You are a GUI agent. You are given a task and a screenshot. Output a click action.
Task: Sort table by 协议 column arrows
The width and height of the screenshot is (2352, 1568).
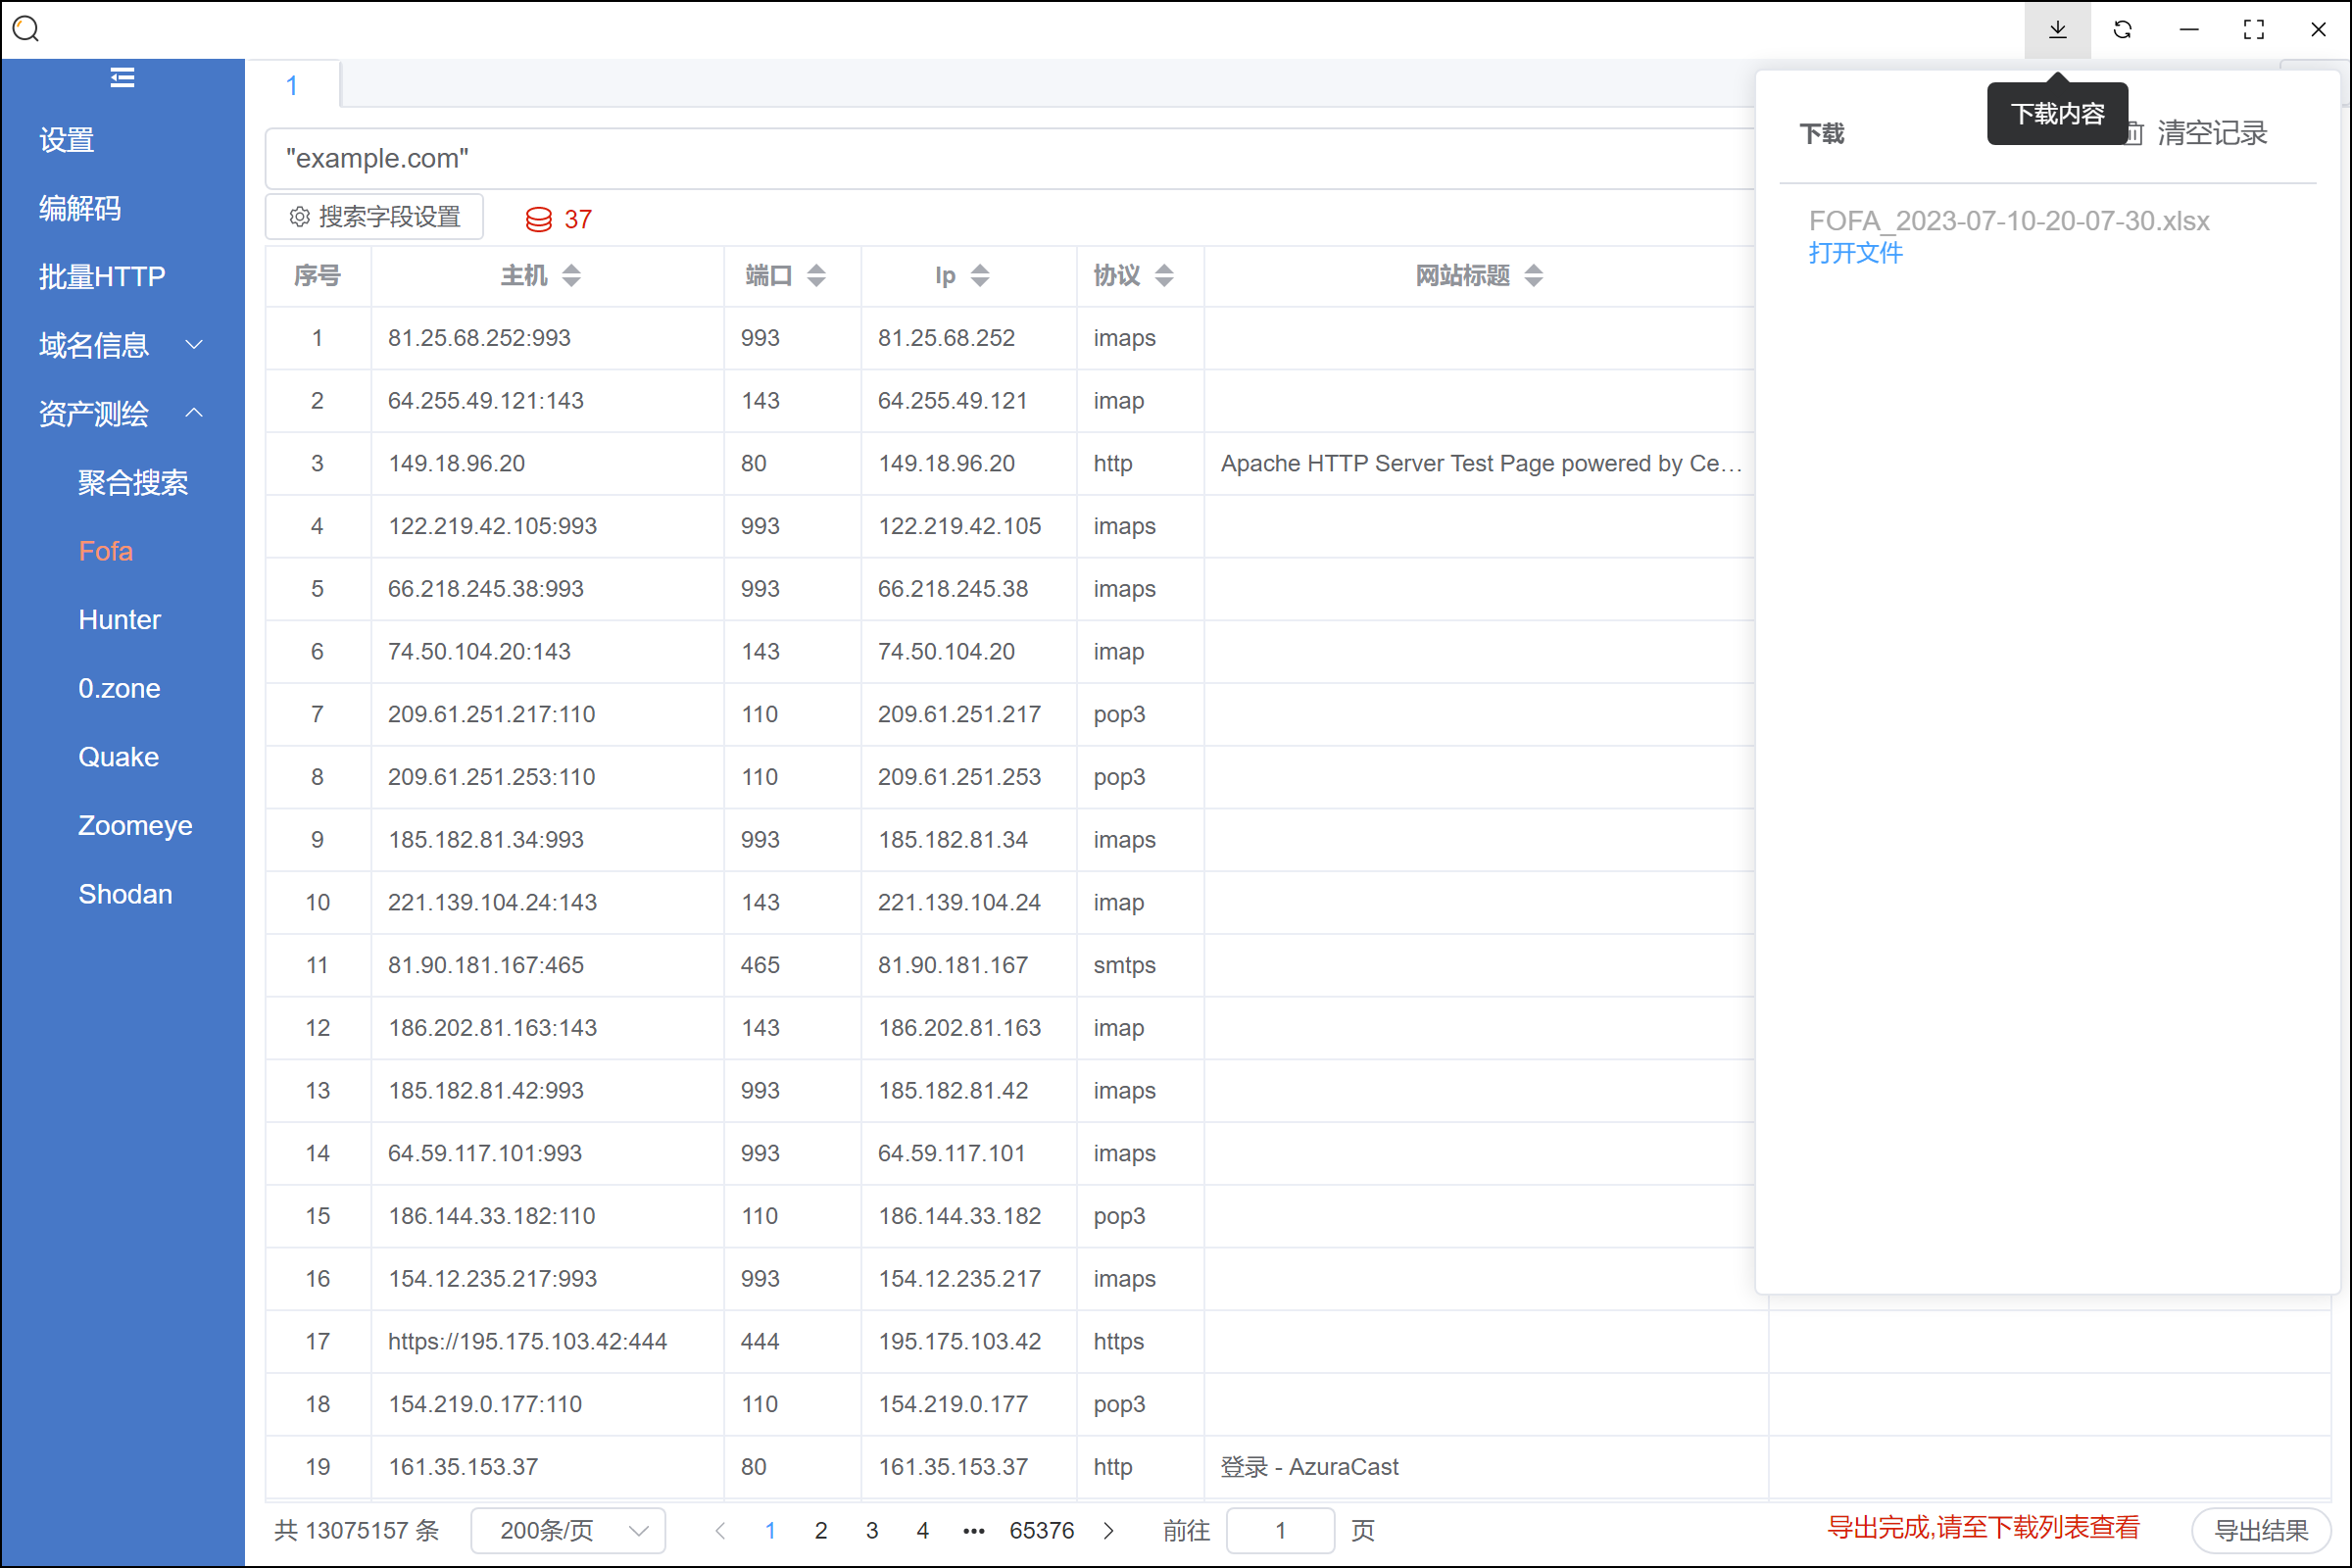pyautogui.click(x=1164, y=275)
